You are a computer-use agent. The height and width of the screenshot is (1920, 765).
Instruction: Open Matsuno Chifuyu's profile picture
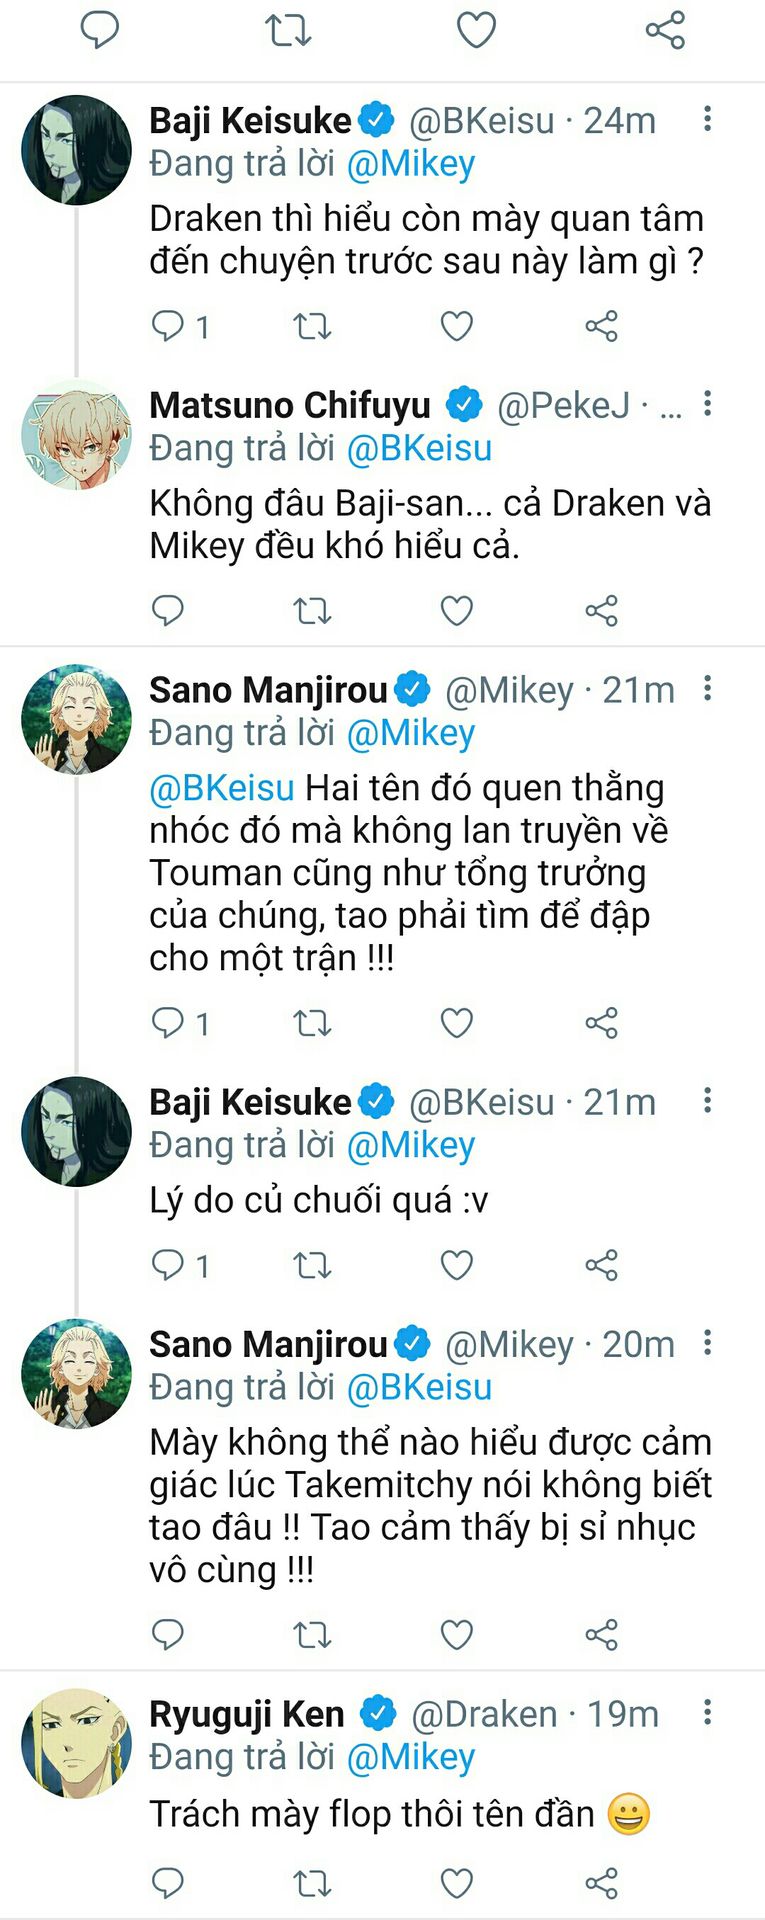(76, 435)
